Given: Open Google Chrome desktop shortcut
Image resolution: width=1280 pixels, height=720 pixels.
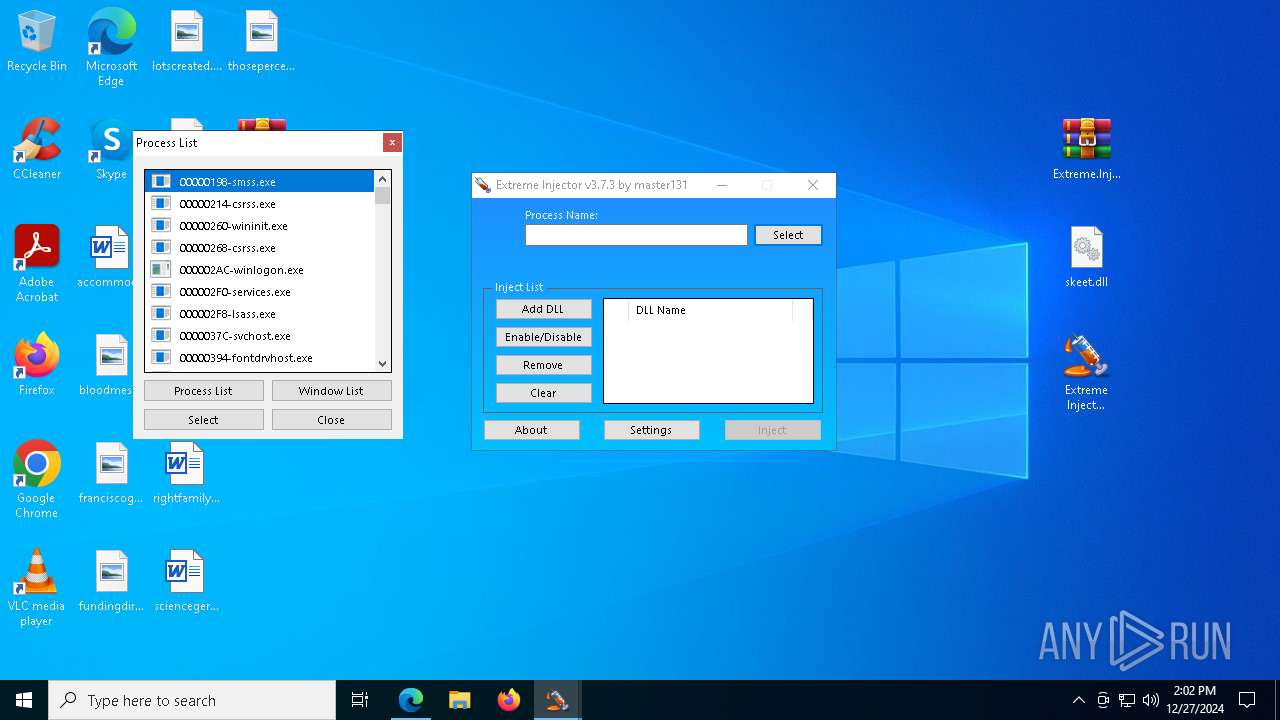Looking at the screenshot, I should tap(37, 480).
